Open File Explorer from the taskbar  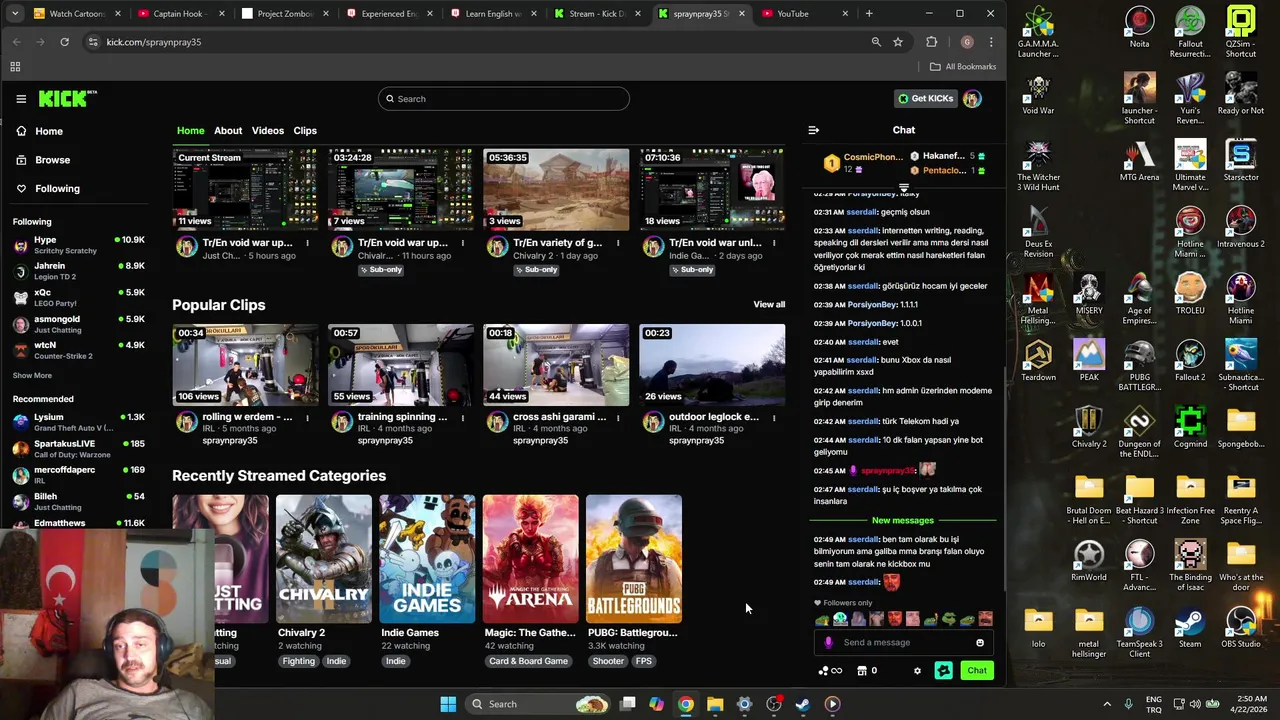point(715,704)
